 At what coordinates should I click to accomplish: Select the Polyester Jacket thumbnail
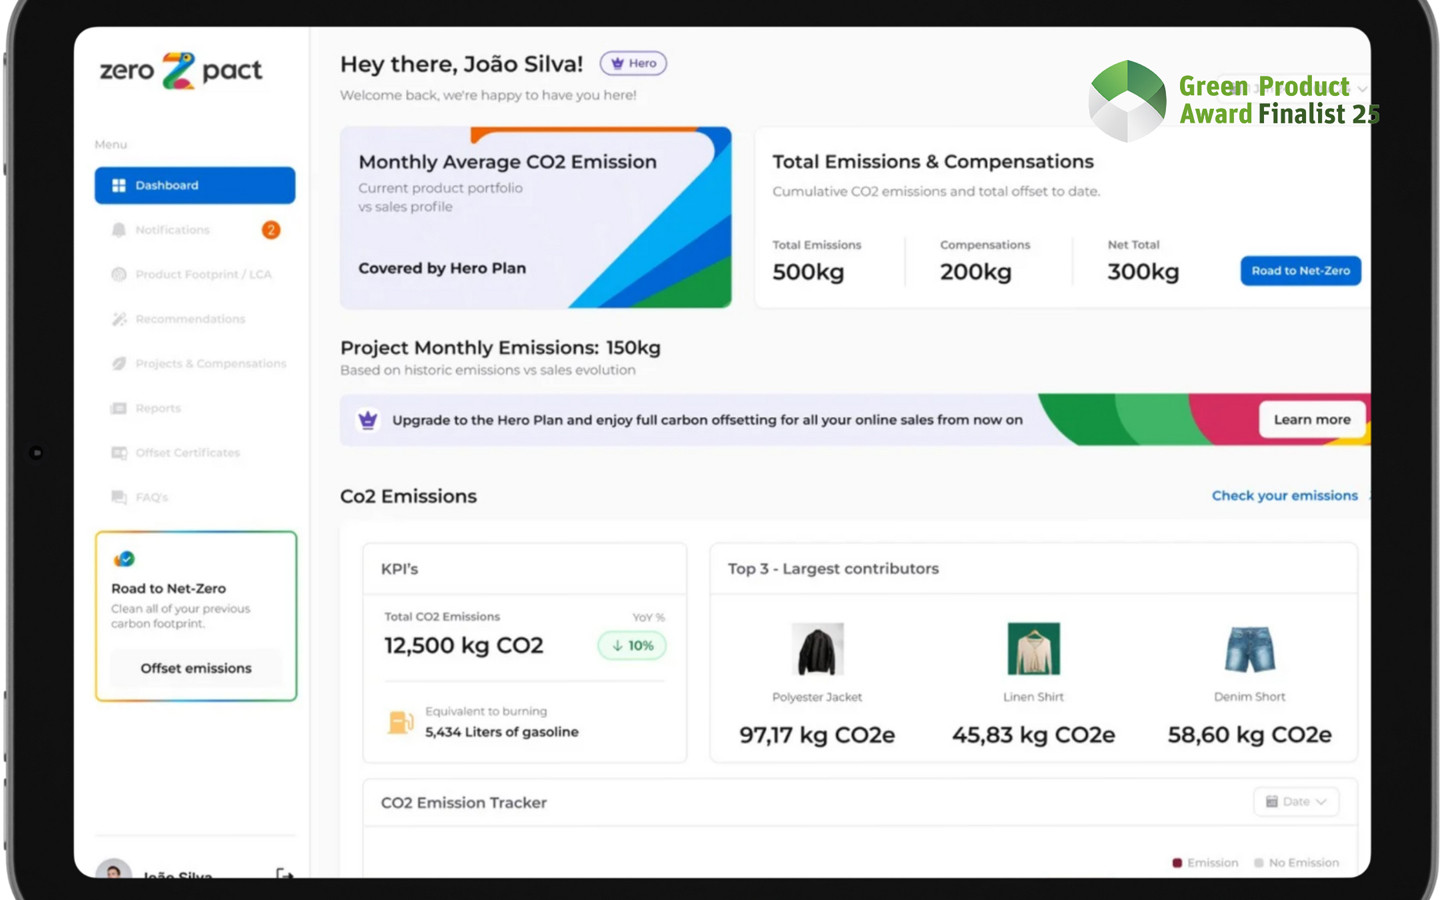coord(817,649)
